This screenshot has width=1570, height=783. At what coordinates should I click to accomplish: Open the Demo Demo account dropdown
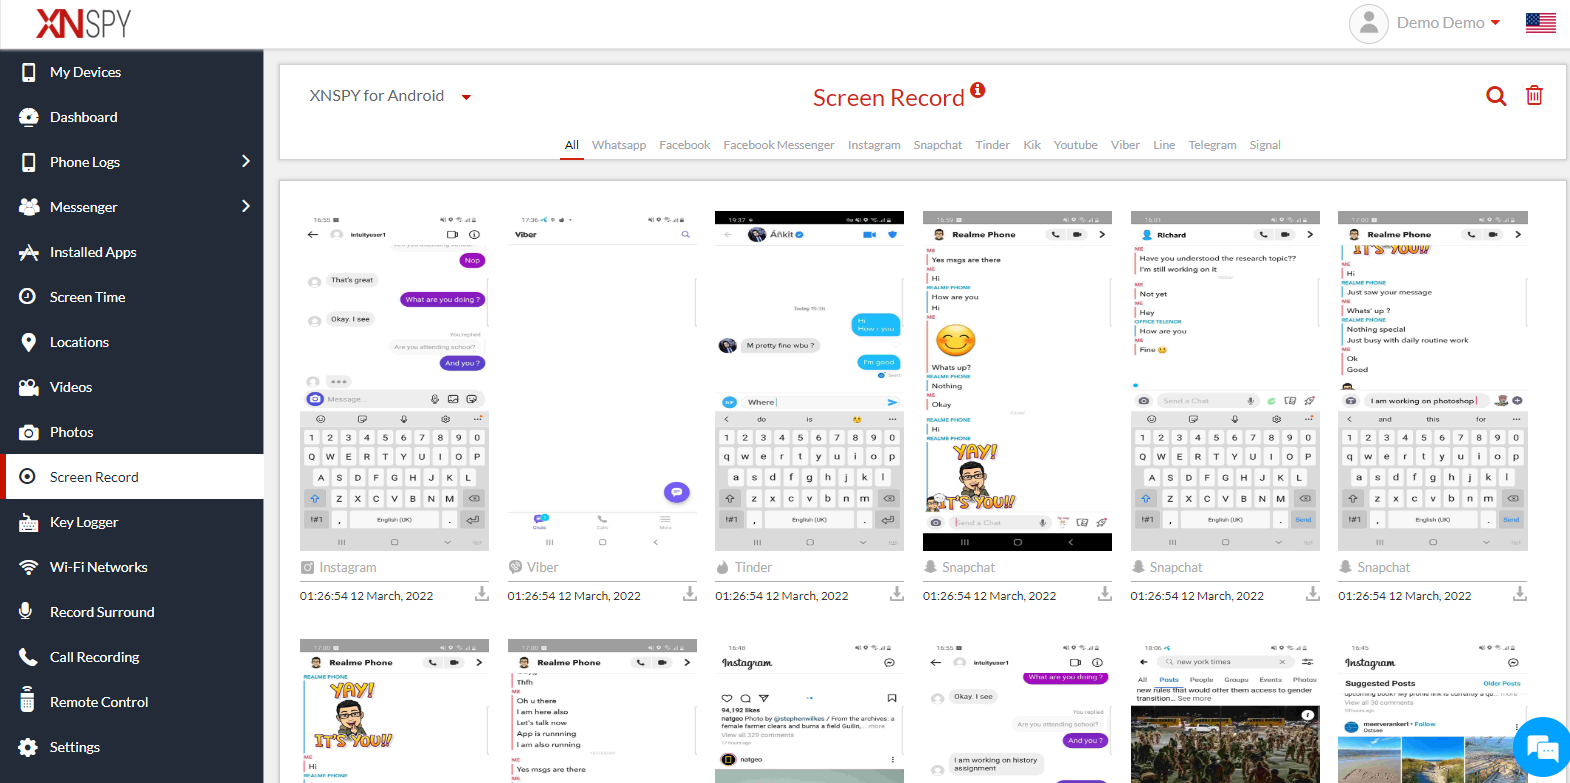(x=1449, y=23)
